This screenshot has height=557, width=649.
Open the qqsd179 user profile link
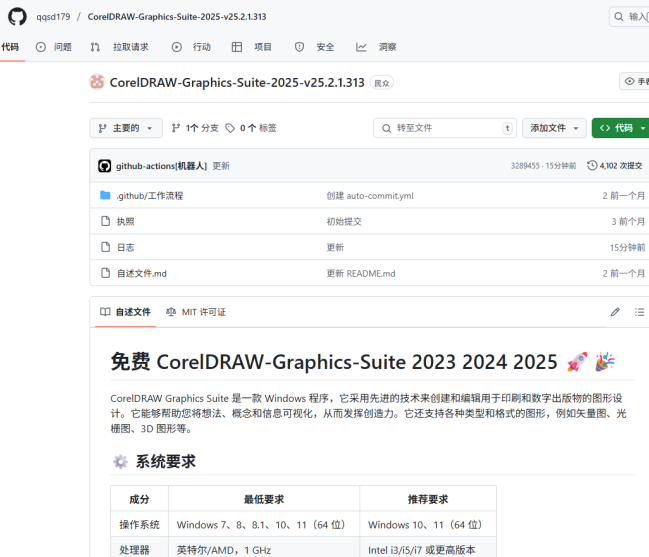pyautogui.click(x=53, y=17)
